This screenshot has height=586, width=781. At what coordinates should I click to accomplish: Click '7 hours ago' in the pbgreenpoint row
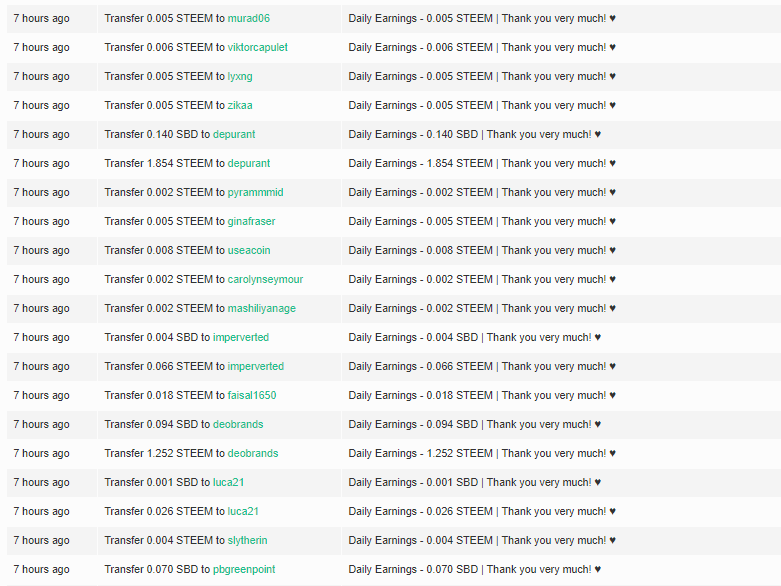pyautogui.click(x=41, y=569)
